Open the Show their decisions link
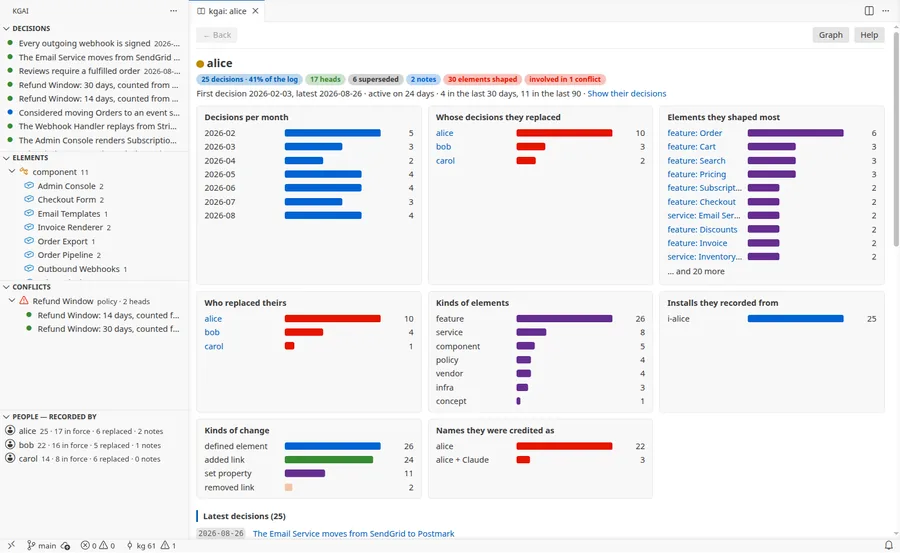900x553 pixels. point(627,94)
